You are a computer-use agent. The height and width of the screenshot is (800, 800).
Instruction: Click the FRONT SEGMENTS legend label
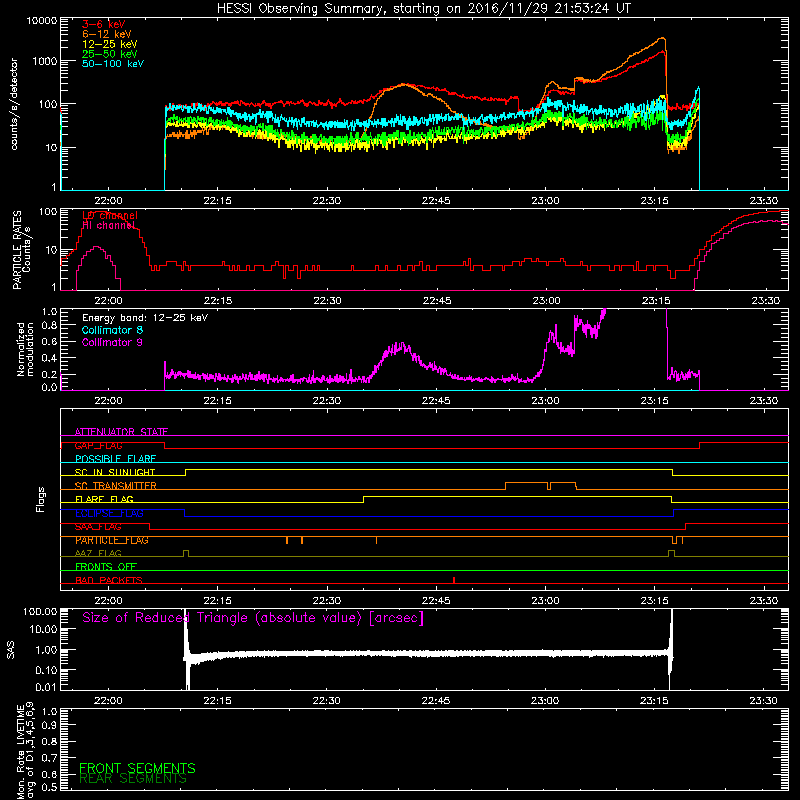pyautogui.click(x=137, y=768)
